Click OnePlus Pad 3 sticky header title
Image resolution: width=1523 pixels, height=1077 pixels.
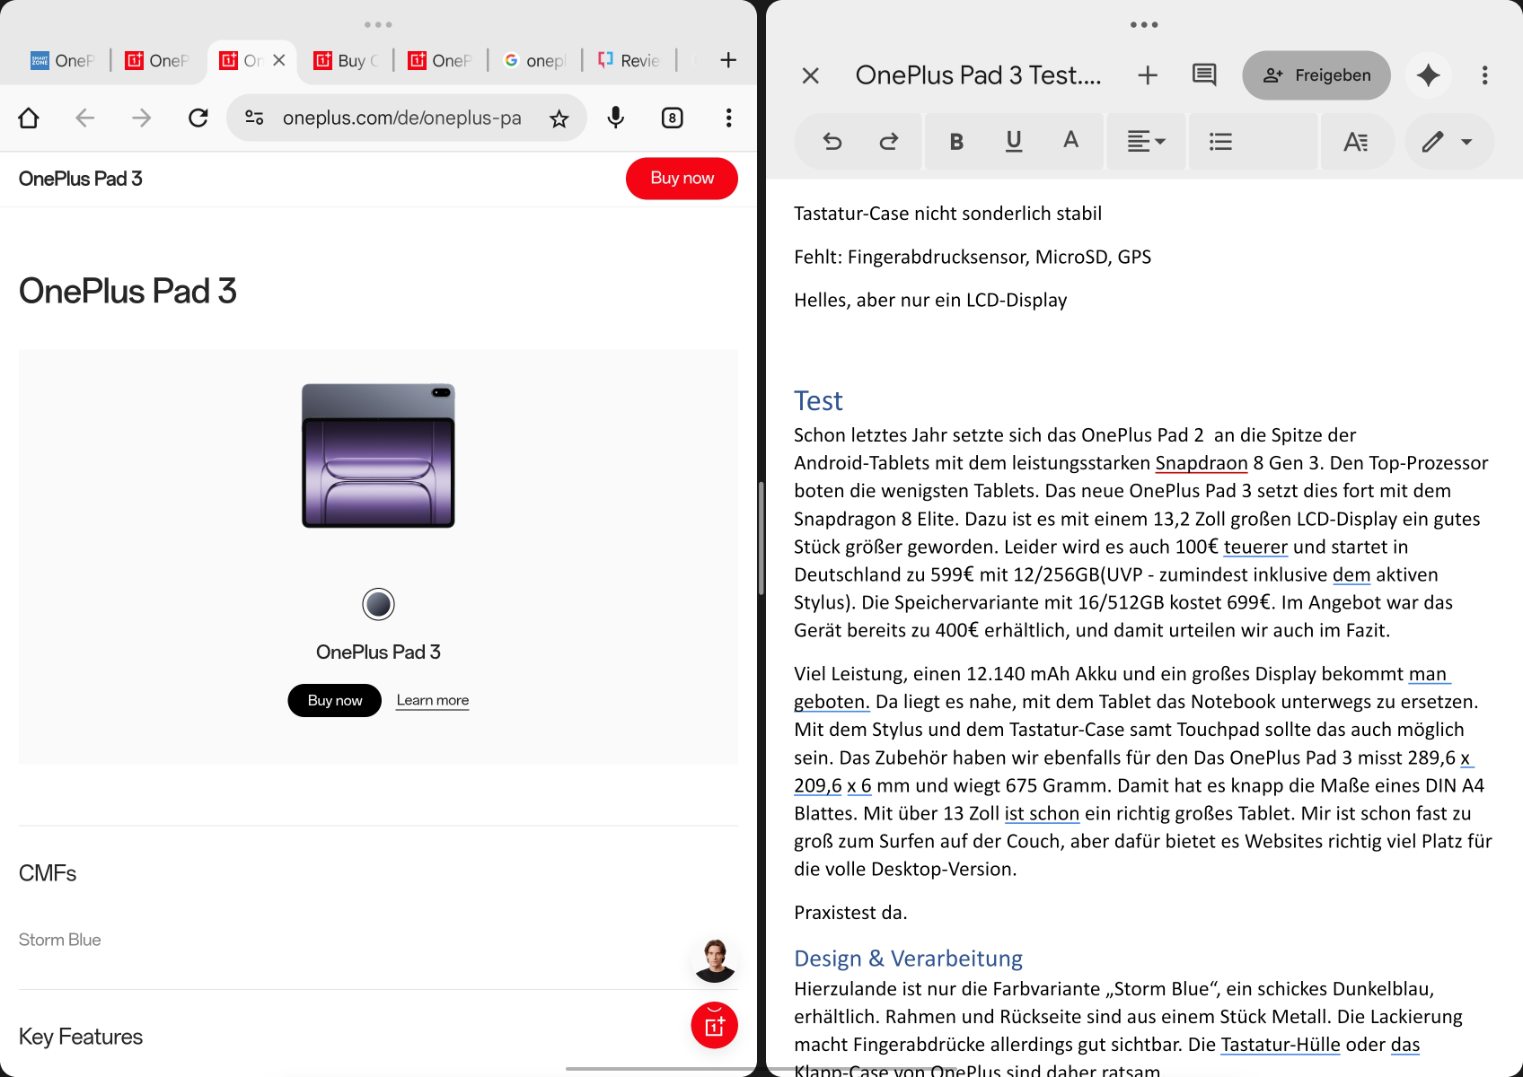click(80, 179)
